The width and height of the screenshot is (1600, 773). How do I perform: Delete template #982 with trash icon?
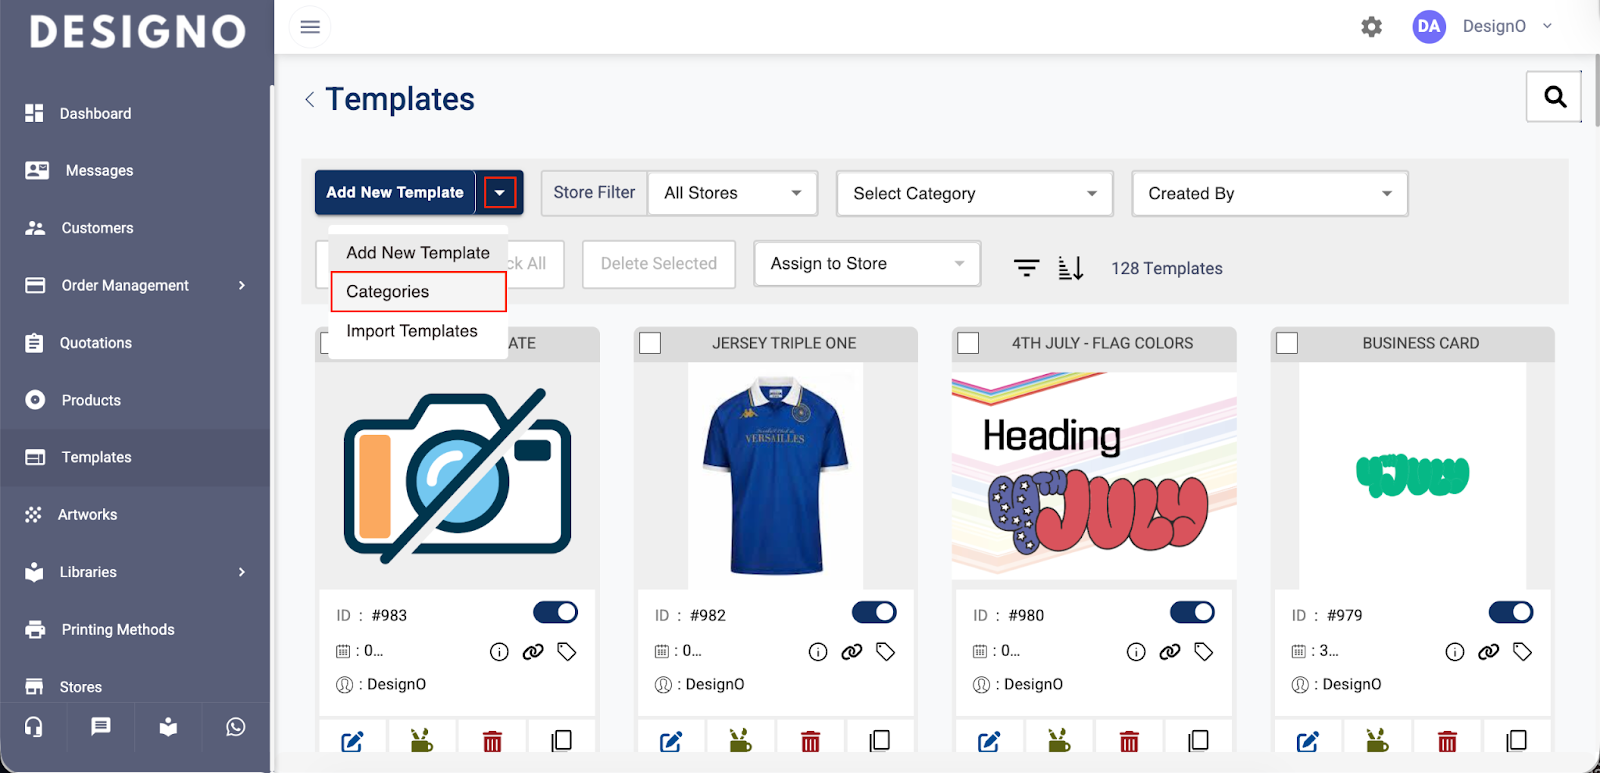(810, 741)
